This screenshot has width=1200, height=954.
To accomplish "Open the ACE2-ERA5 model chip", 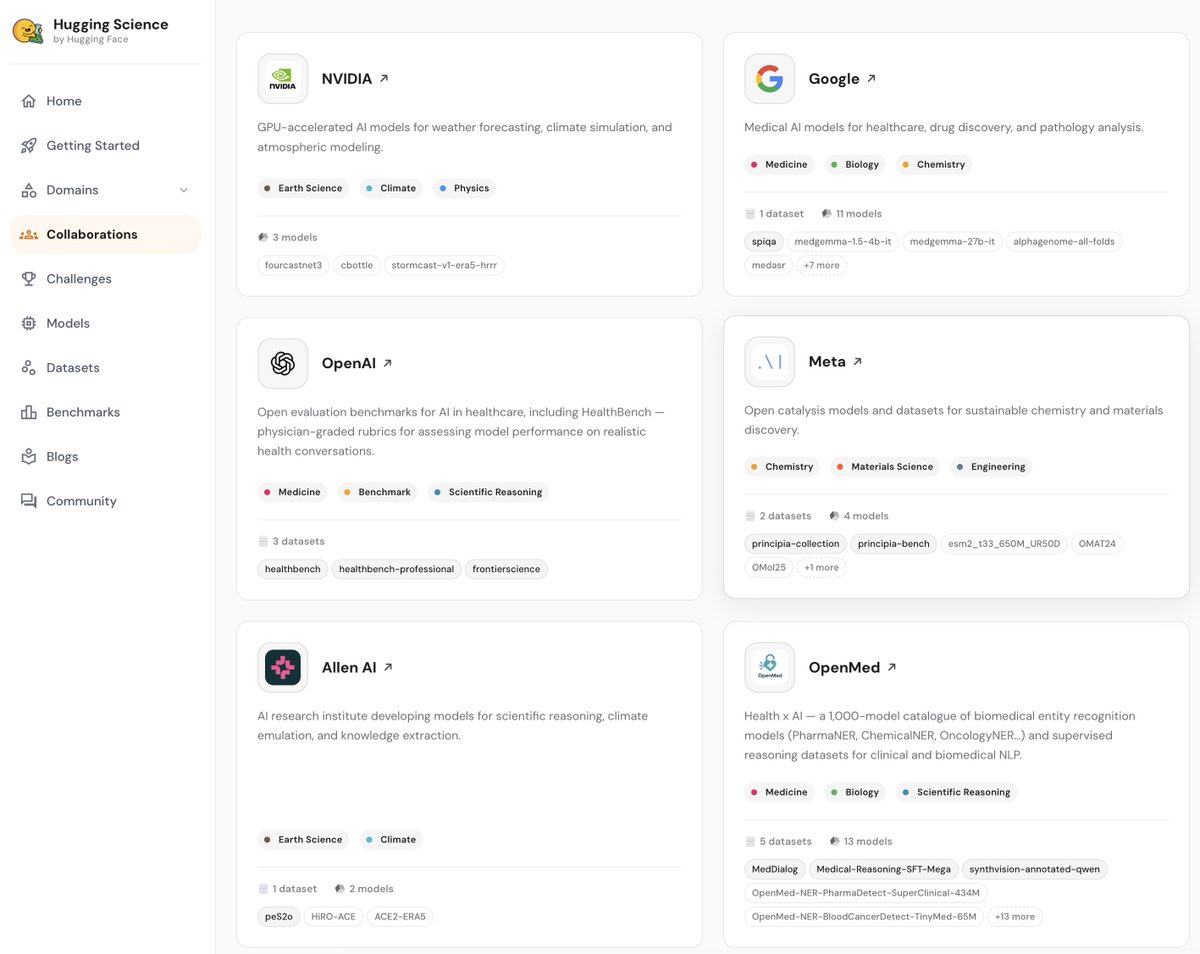I will 399,916.
